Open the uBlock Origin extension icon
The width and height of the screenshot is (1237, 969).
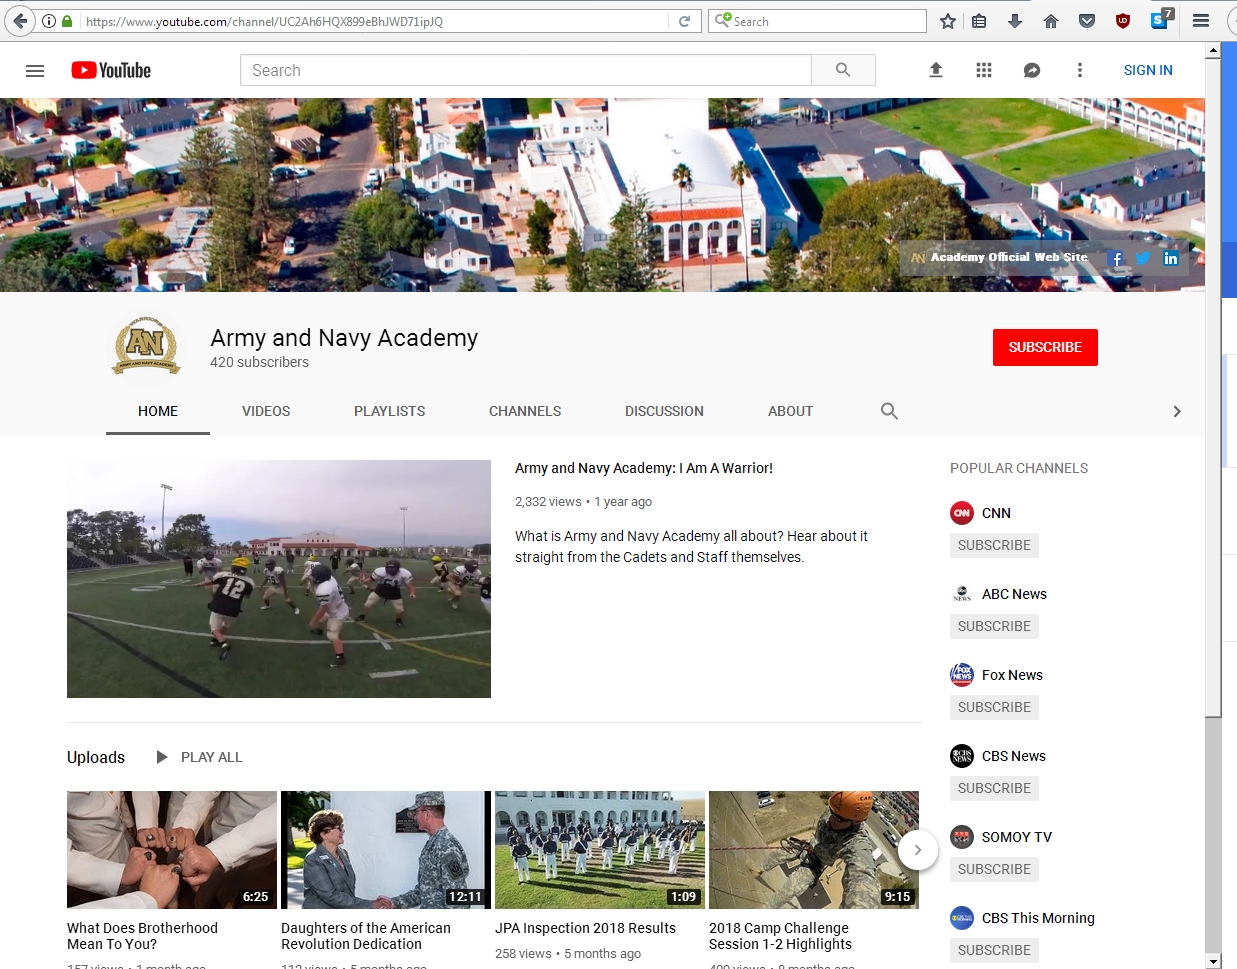(x=1123, y=21)
